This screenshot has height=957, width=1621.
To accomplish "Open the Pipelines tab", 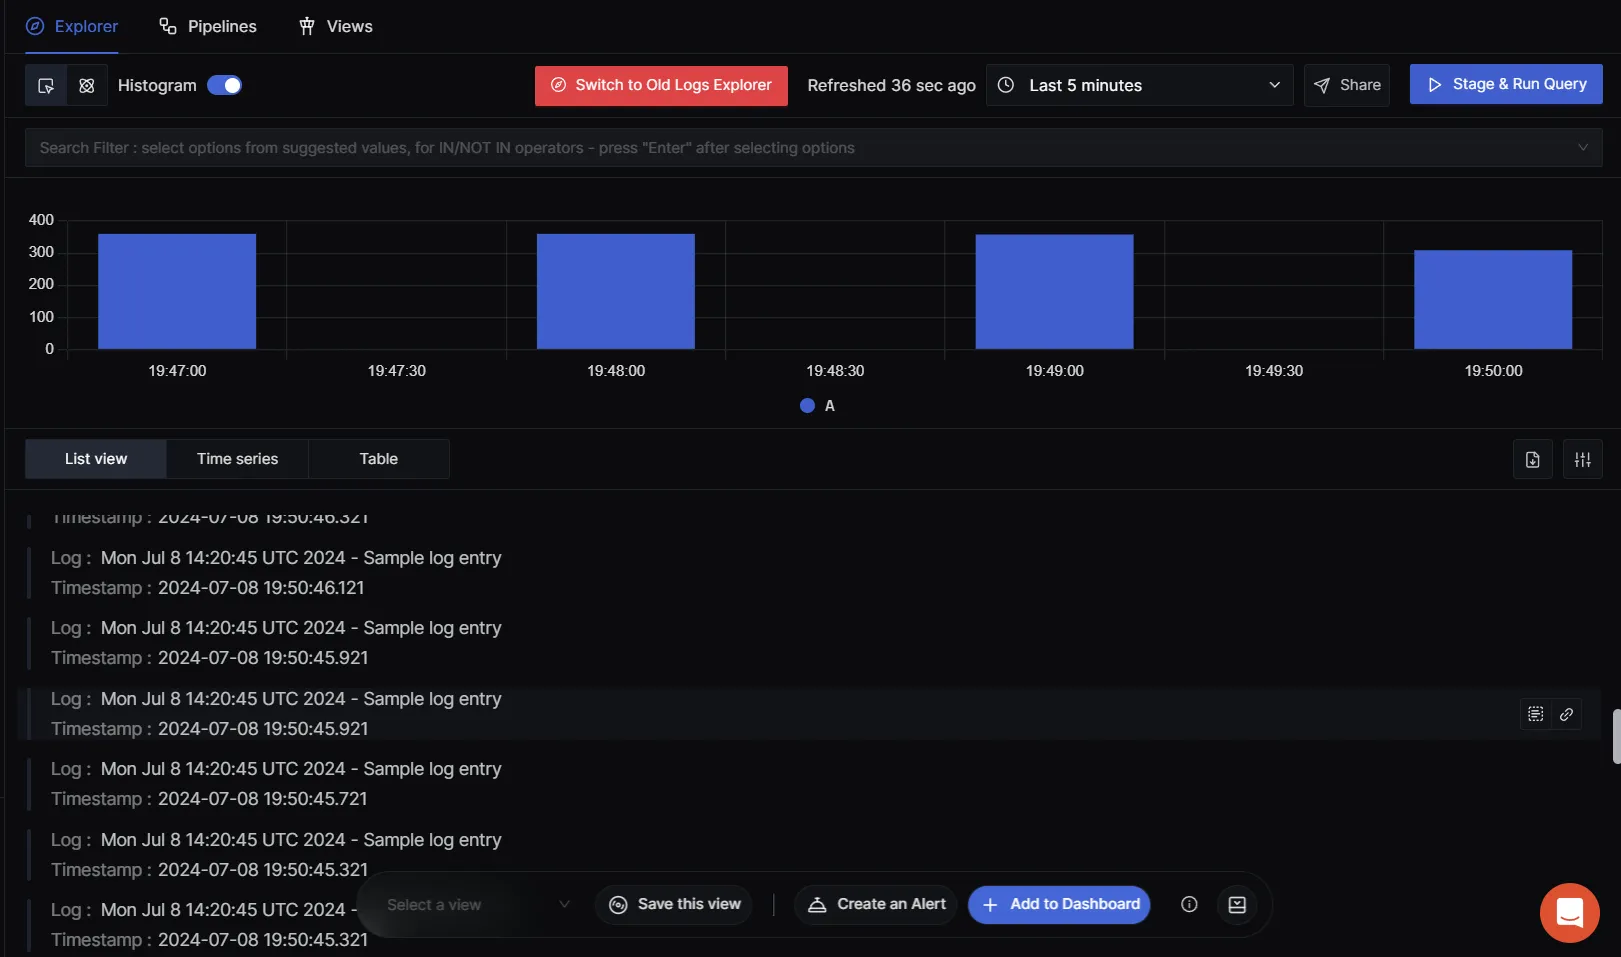I will (208, 26).
